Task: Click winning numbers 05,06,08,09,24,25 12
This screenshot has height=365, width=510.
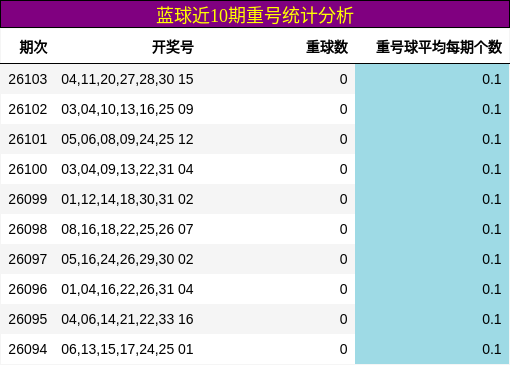Action: tap(127, 139)
